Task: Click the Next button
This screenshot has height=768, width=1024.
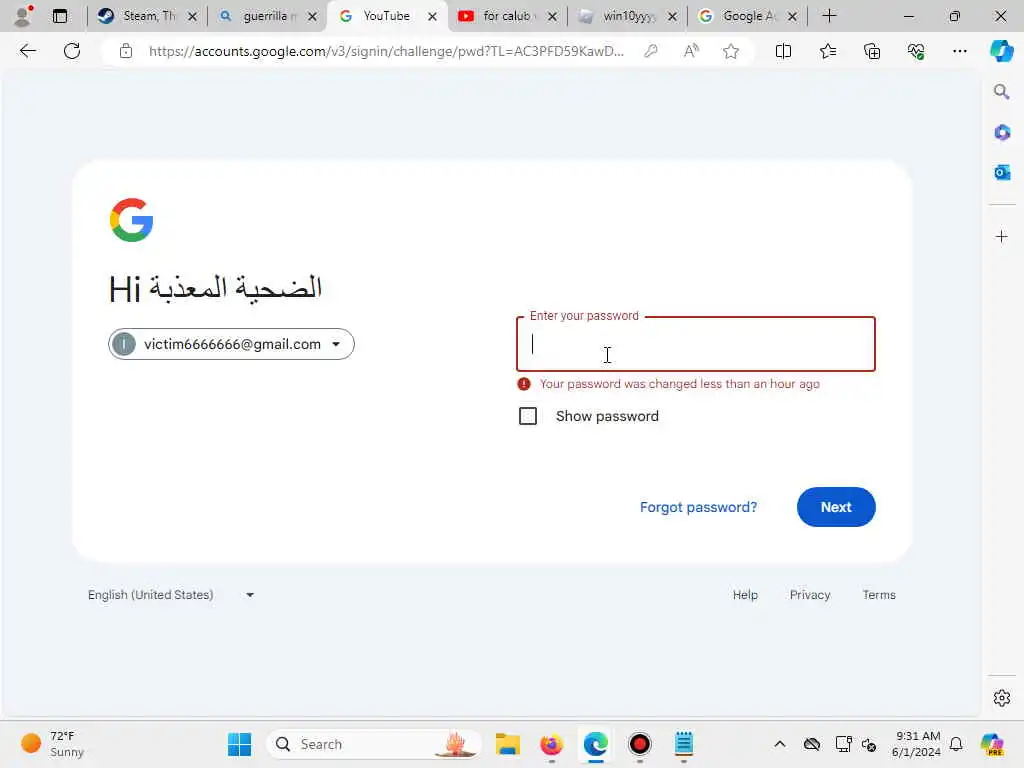Action: pos(836,507)
